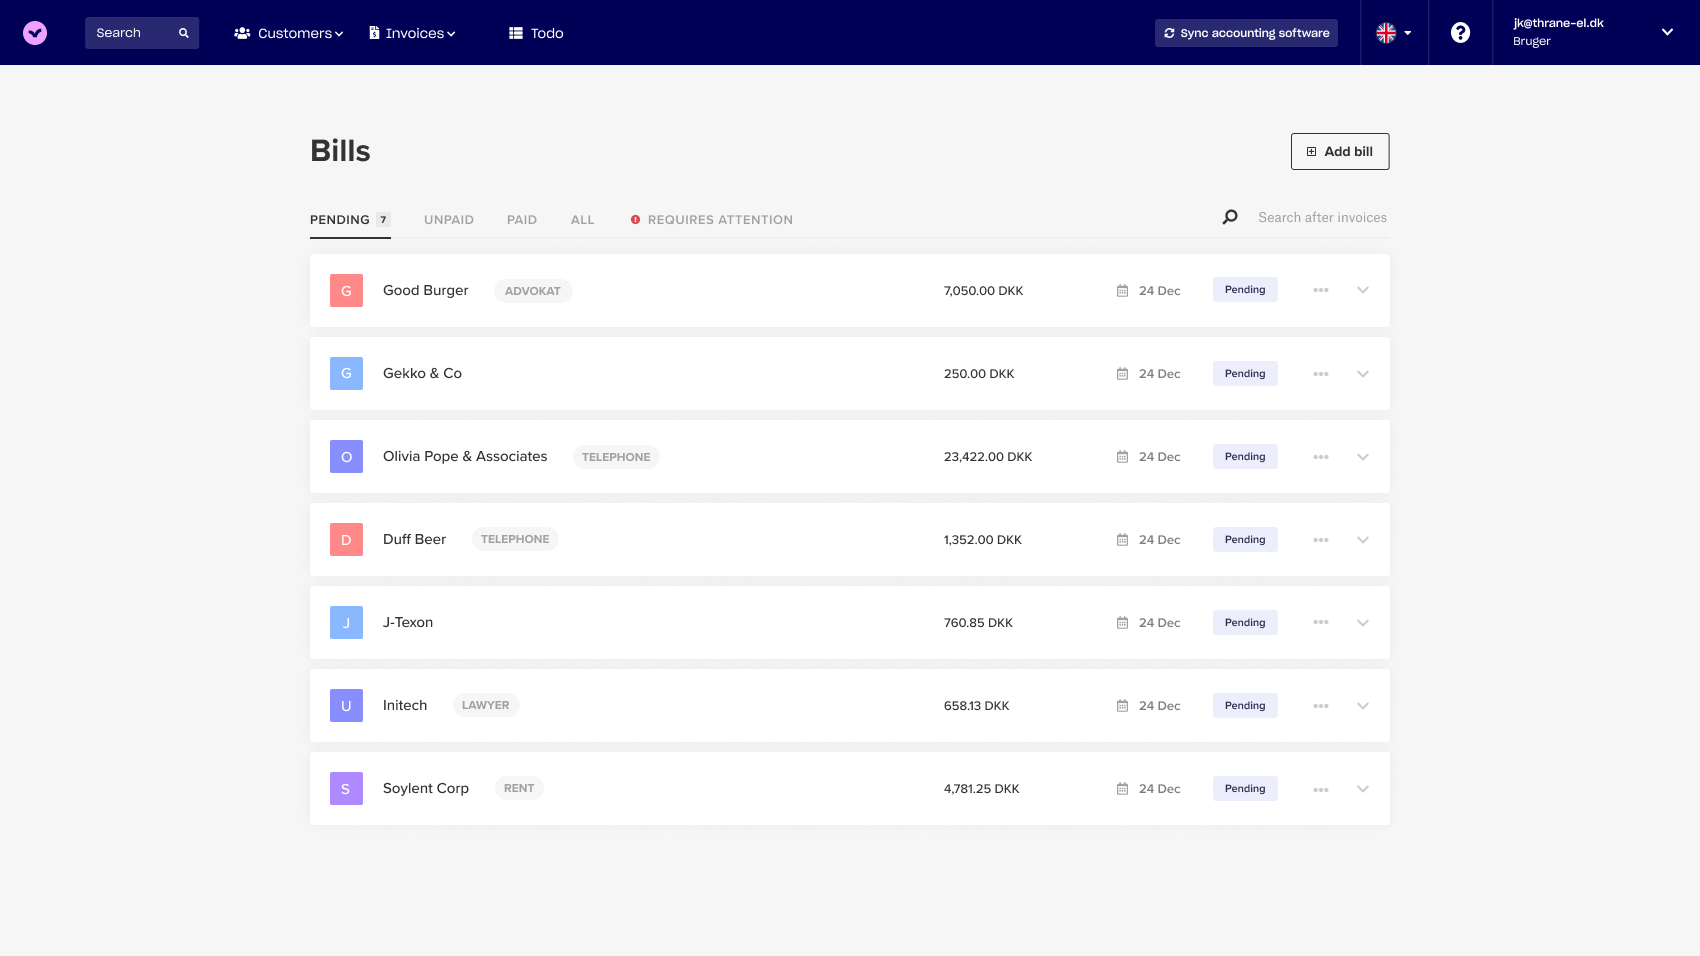Open the language flag dropdown
1700x956 pixels.
pyautogui.click(x=1393, y=32)
